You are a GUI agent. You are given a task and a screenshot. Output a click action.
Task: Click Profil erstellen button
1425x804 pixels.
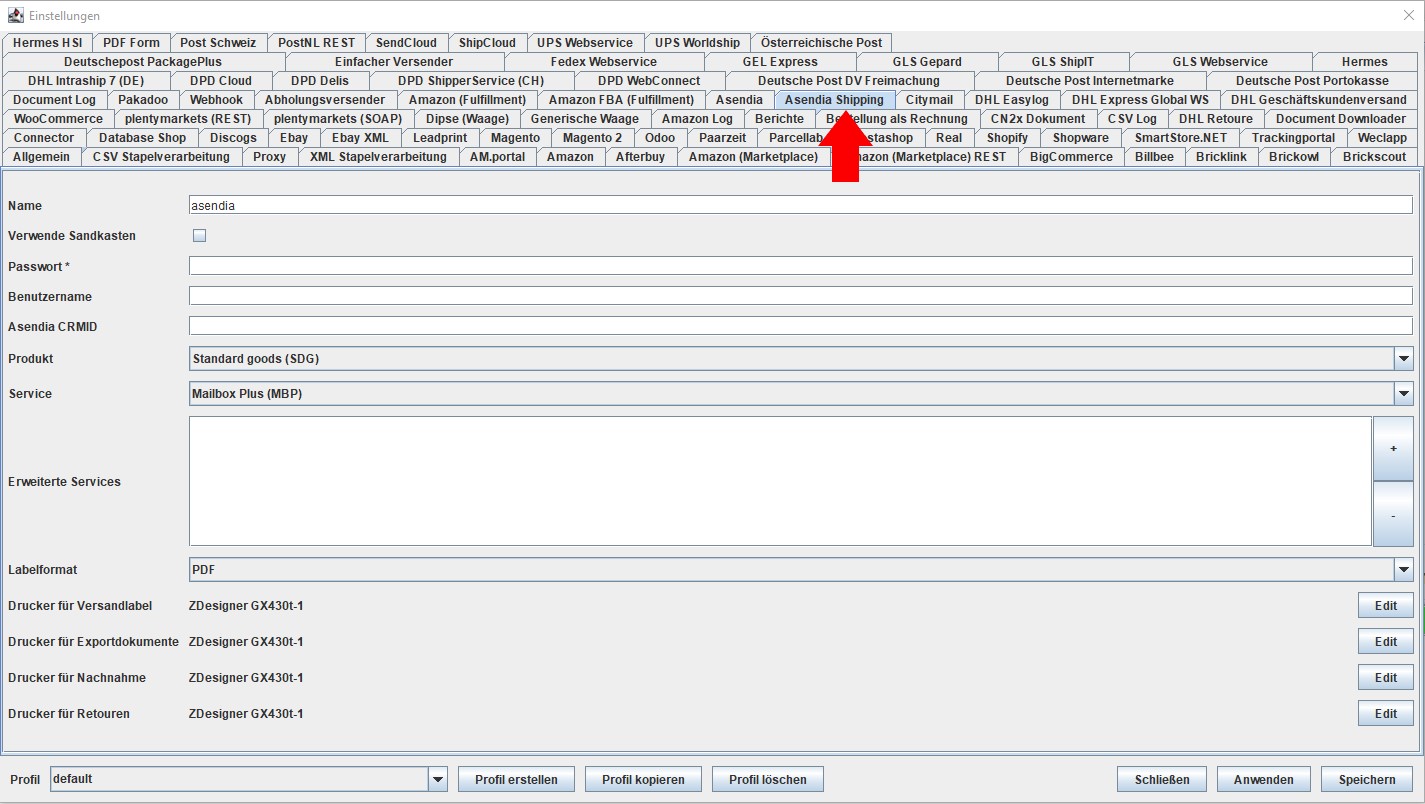(x=516, y=780)
